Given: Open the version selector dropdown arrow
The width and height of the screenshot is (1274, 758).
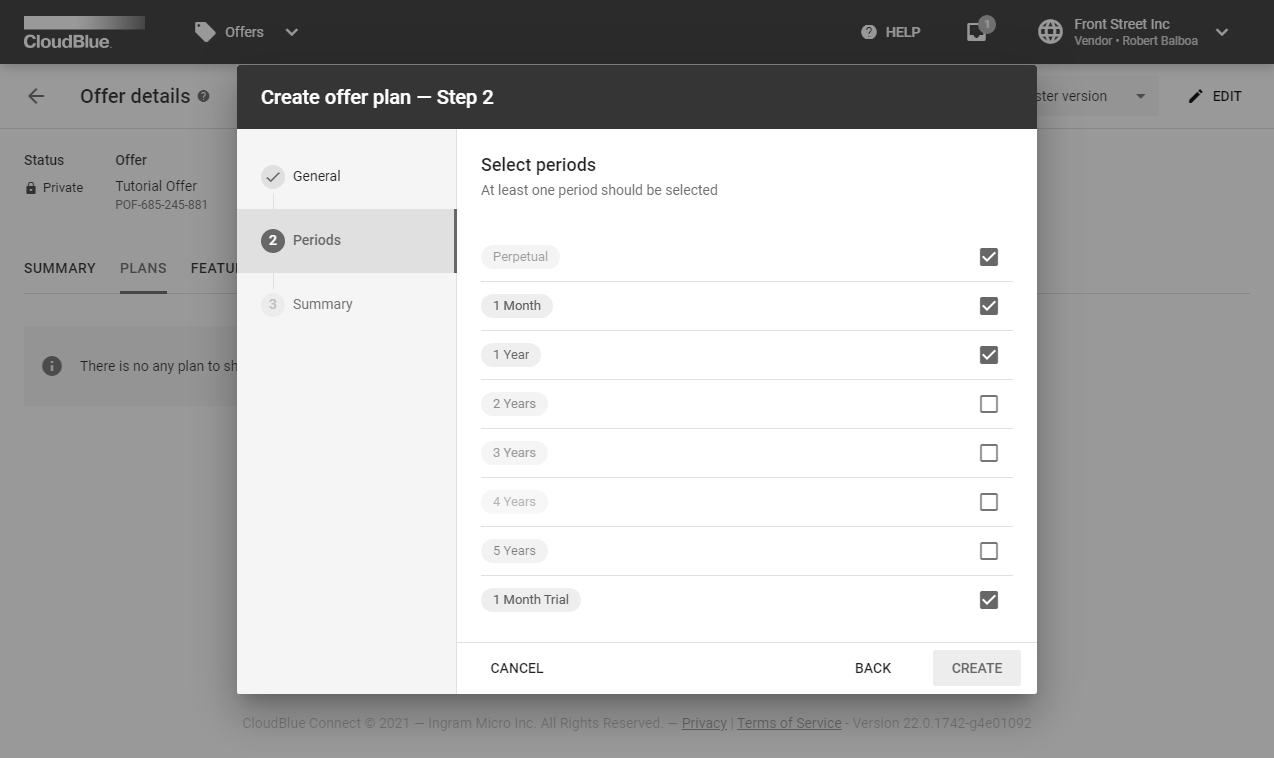Looking at the screenshot, I should tap(1141, 96).
